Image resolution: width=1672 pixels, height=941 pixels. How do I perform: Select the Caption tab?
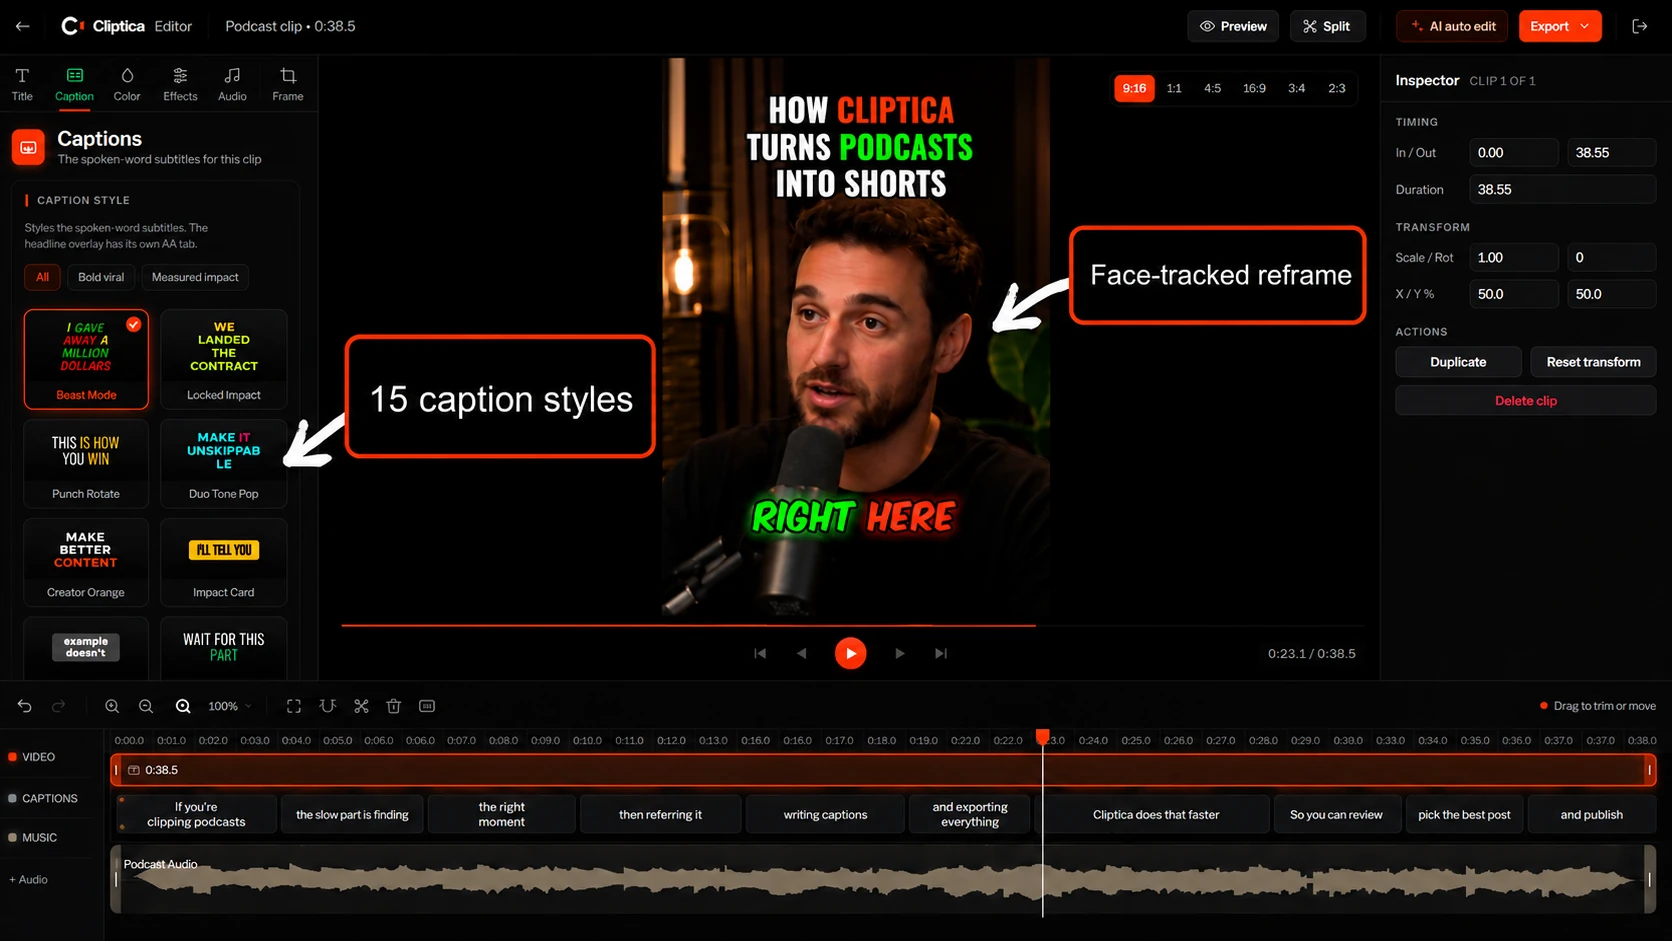pos(74,84)
